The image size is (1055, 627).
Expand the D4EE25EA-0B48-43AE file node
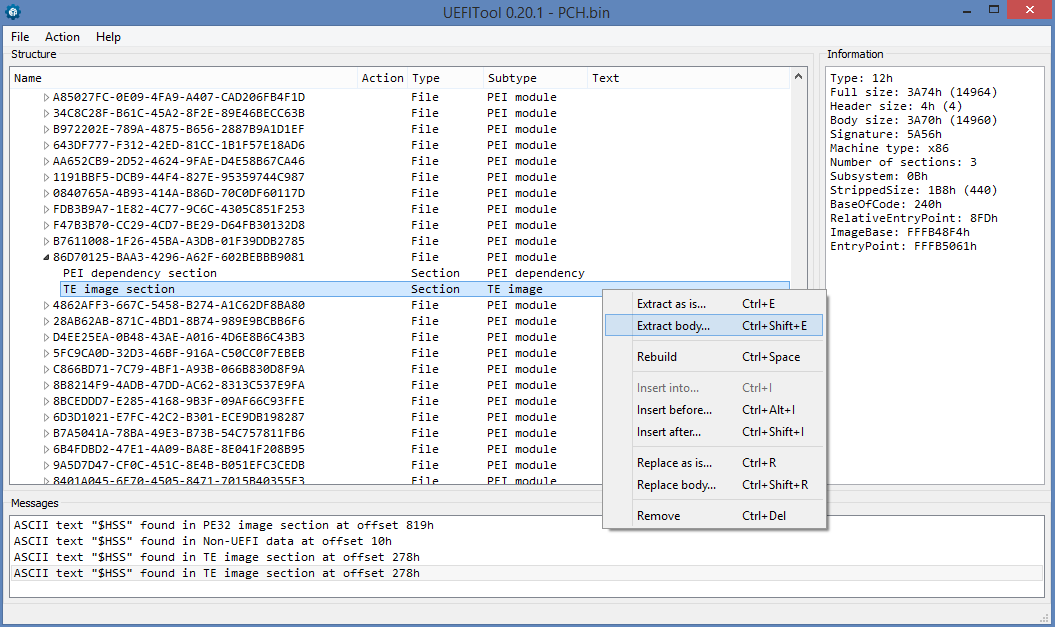click(46, 338)
